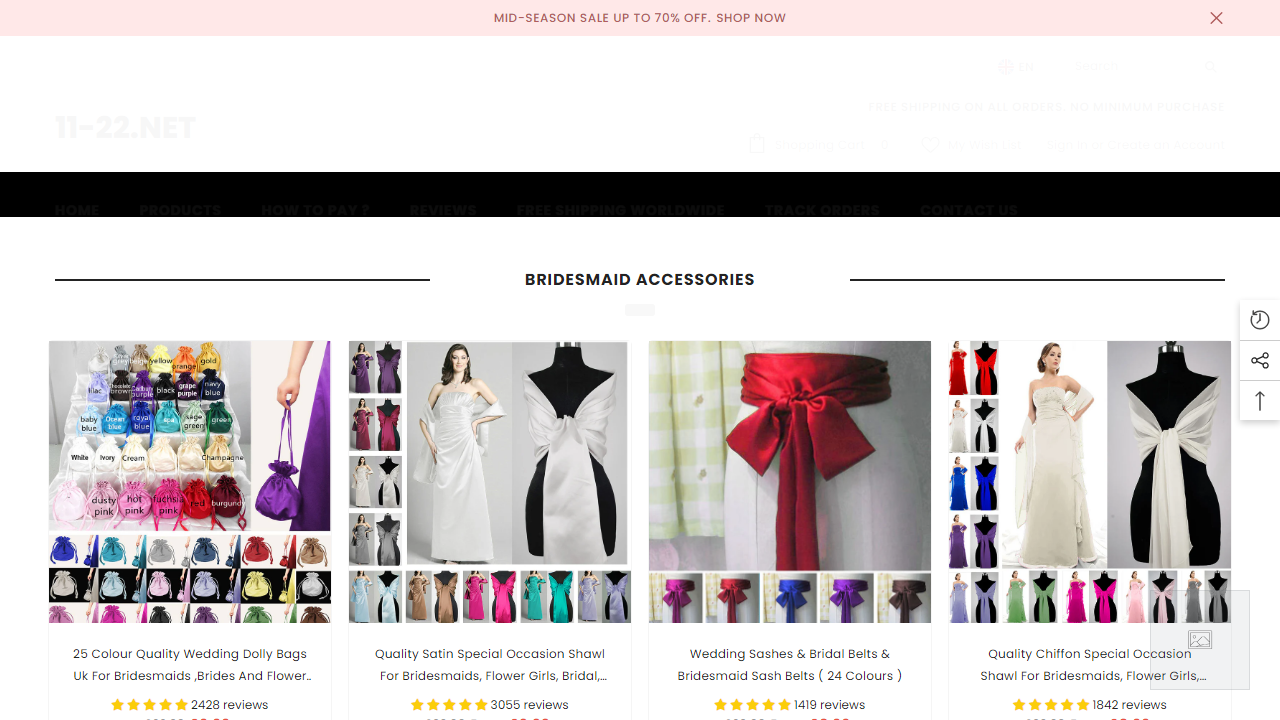Close the mid-season sale banner
This screenshot has width=1280, height=720.
(1216, 18)
